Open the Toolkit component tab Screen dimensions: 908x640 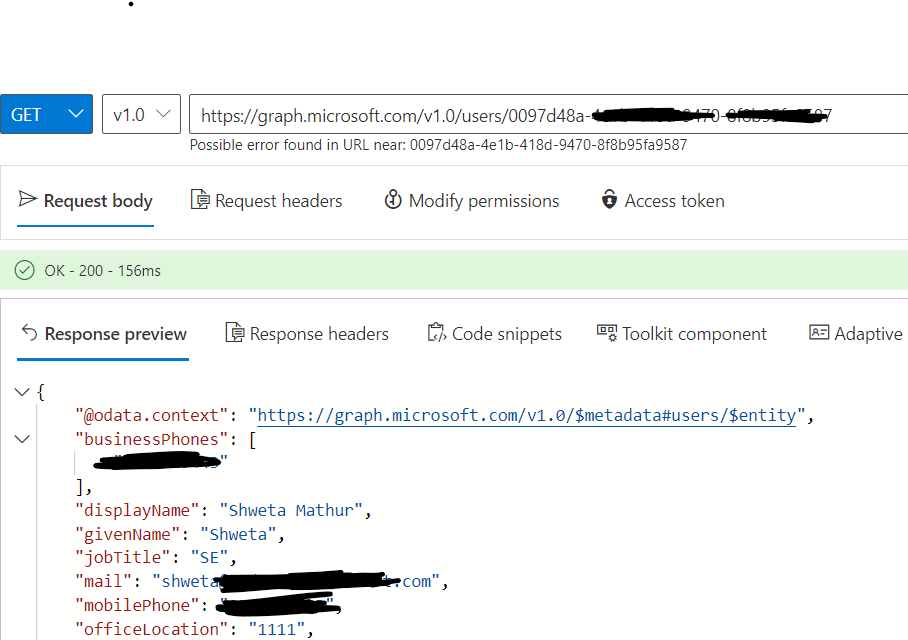pyautogui.click(x=682, y=334)
